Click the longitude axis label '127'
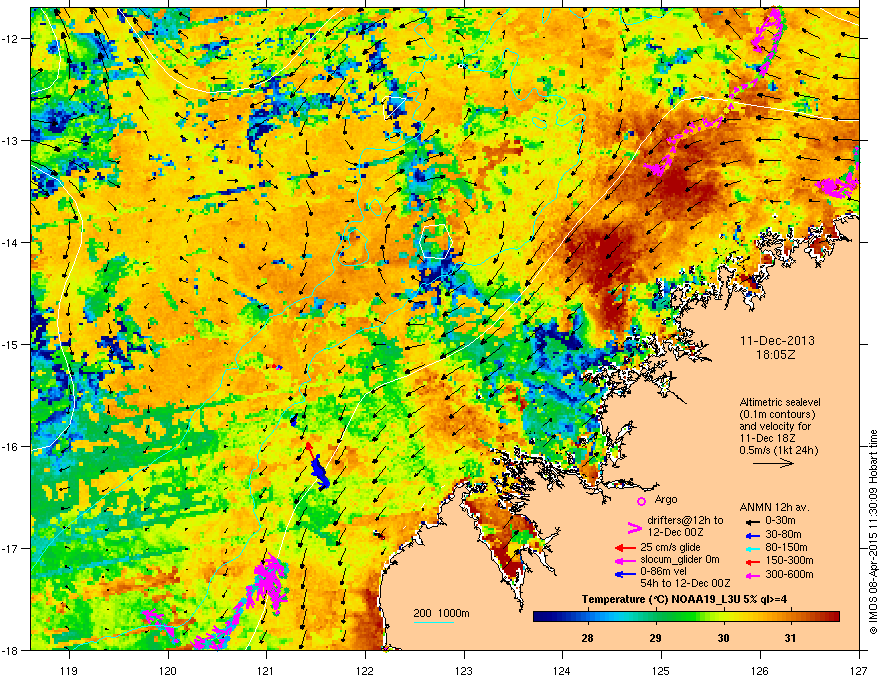Screen dimensions: 880x680 (x=859, y=670)
